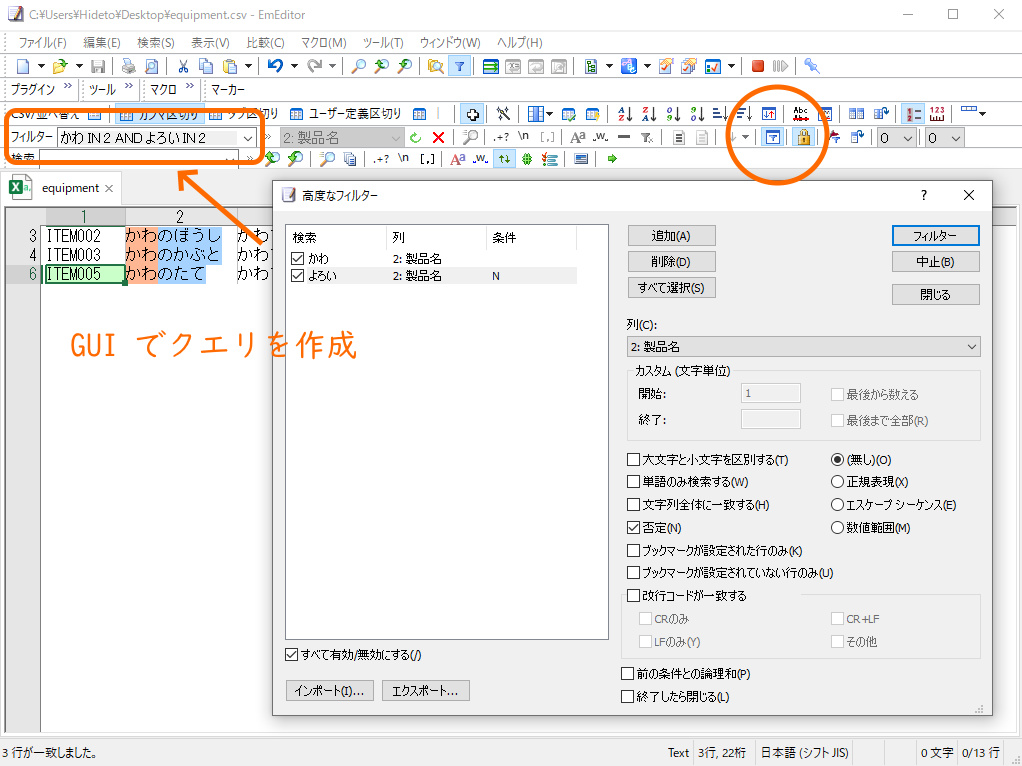Screen dimensions: 1022x766
Task: Select the Cut icon on the toolbar
Action: click(x=184, y=66)
